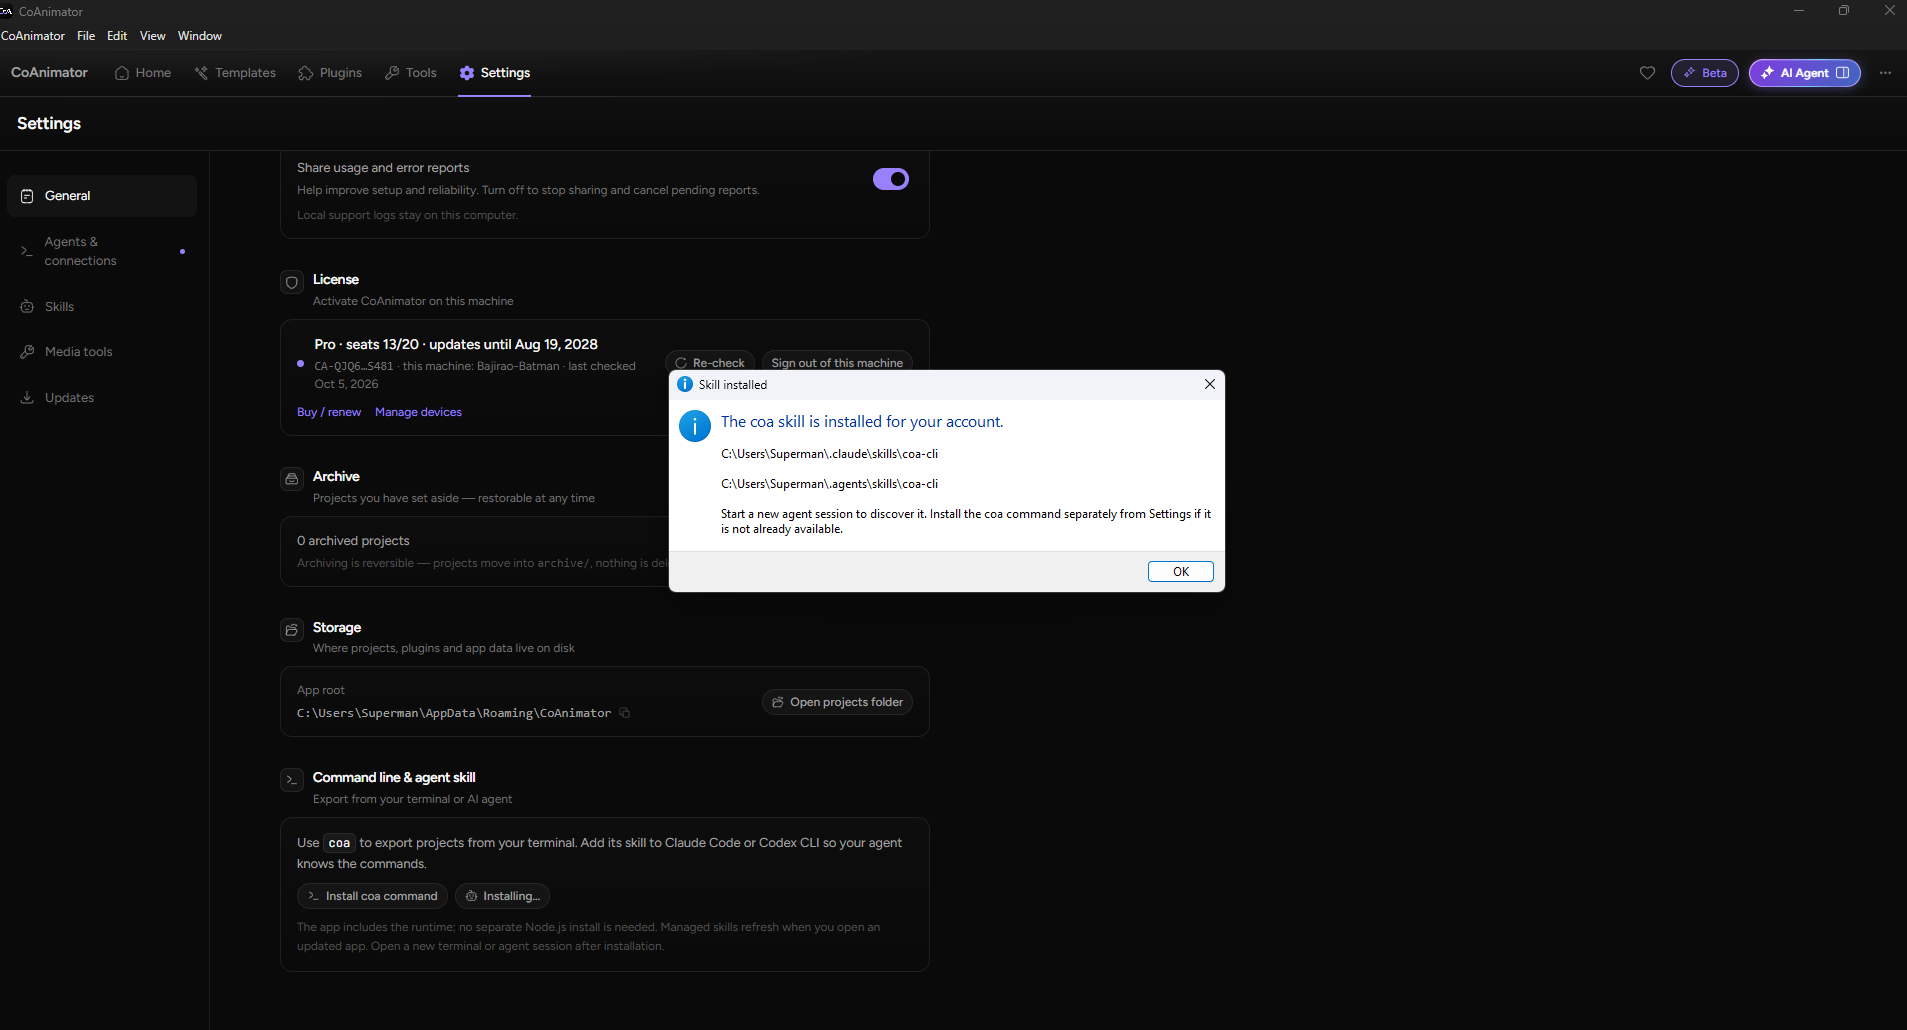Click the Agents terminal icon in sidebar
The image size is (1907, 1030).
coord(27,251)
